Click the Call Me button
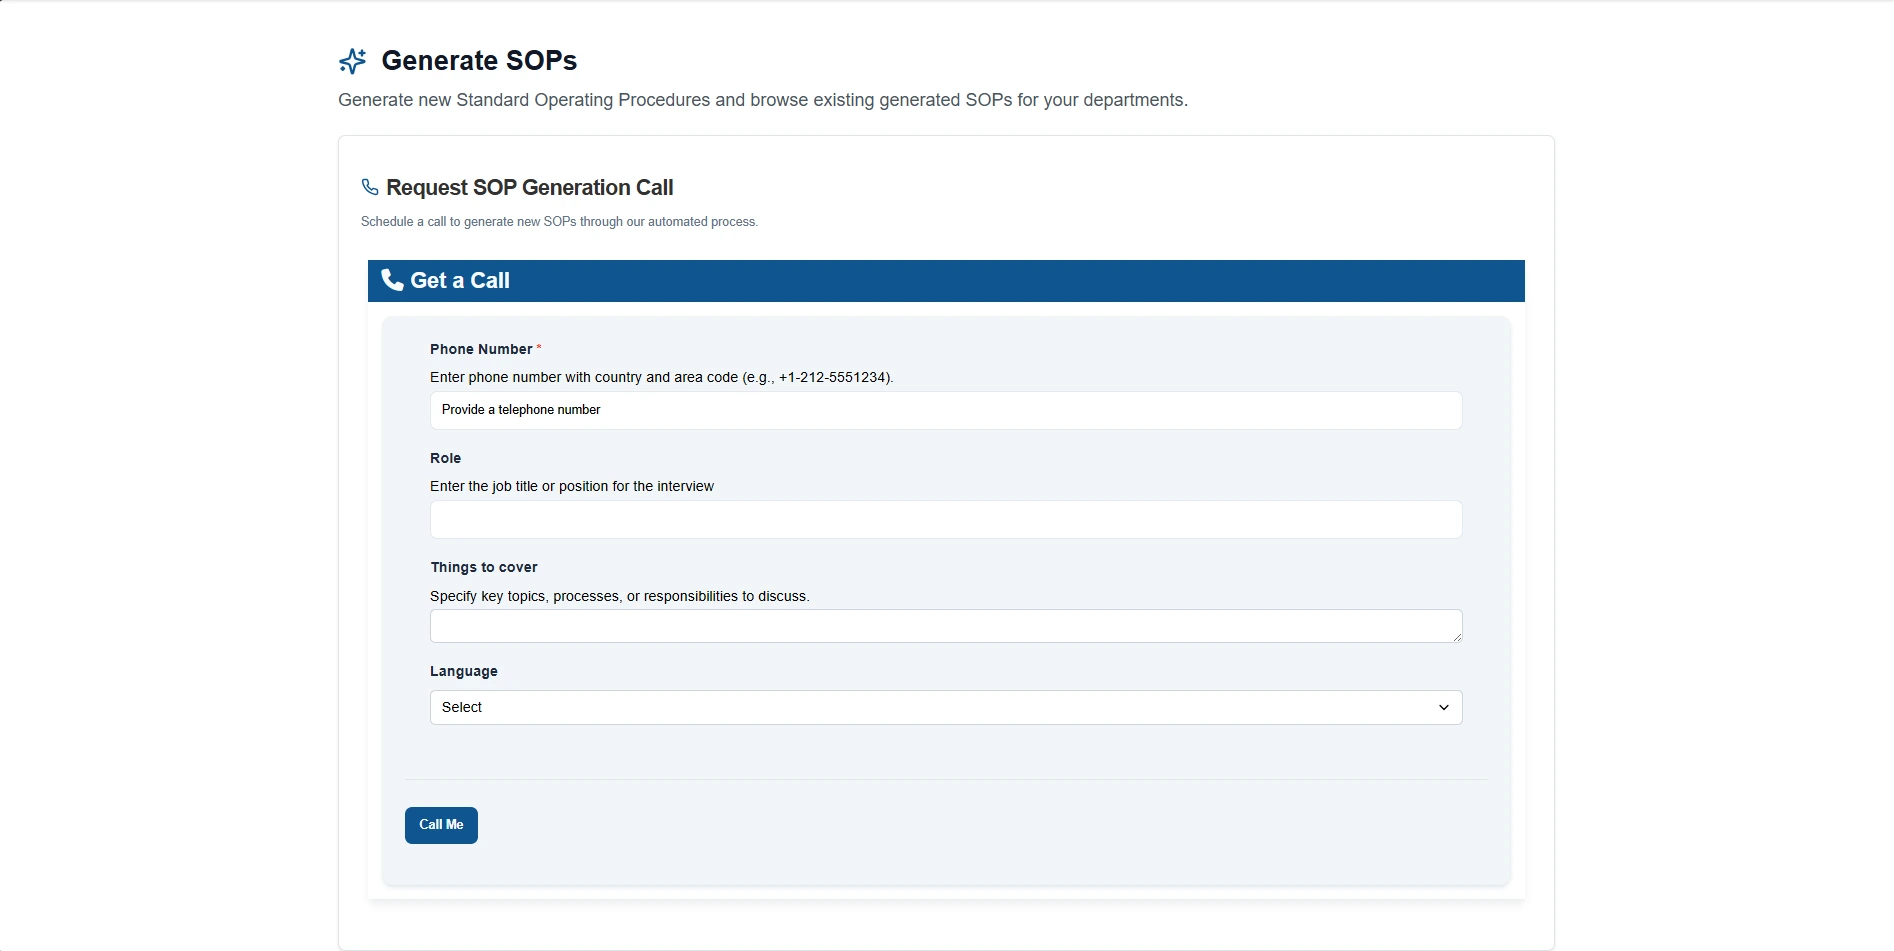This screenshot has height=951, width=1894. point(441,825)
